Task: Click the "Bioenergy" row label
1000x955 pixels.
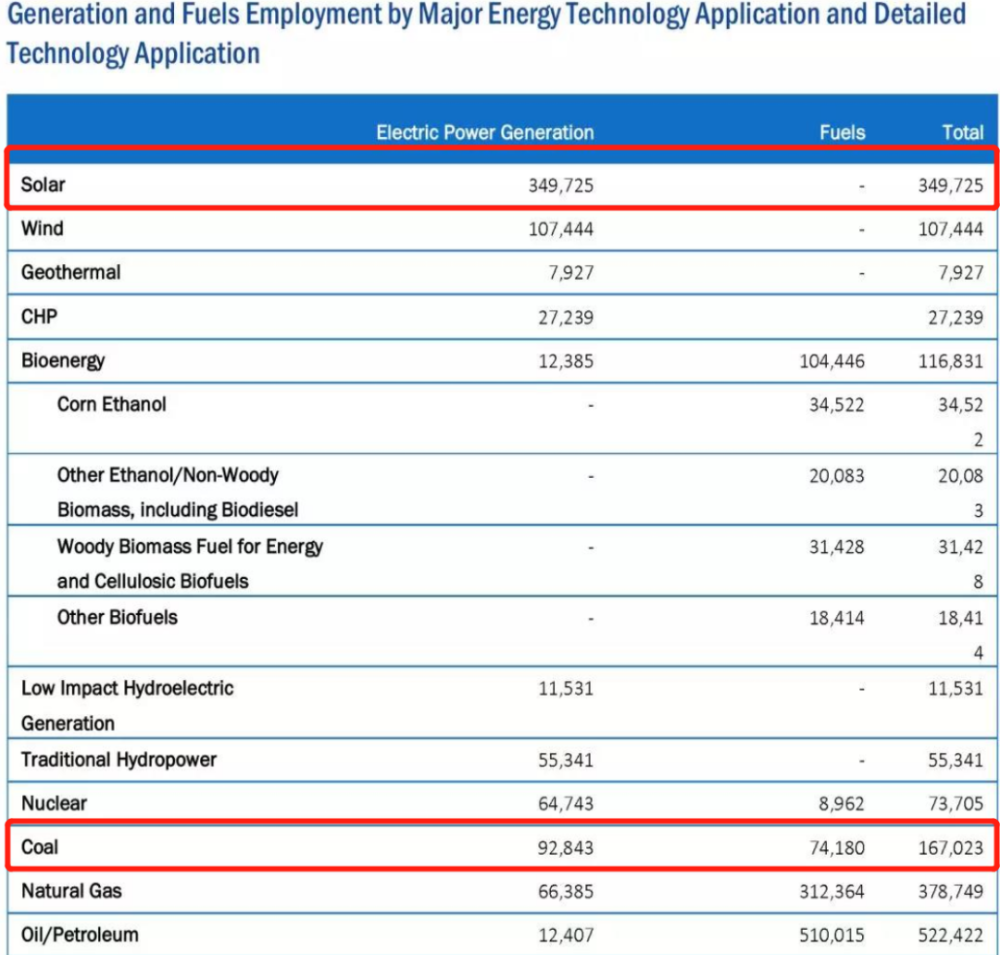Action: 62,360
